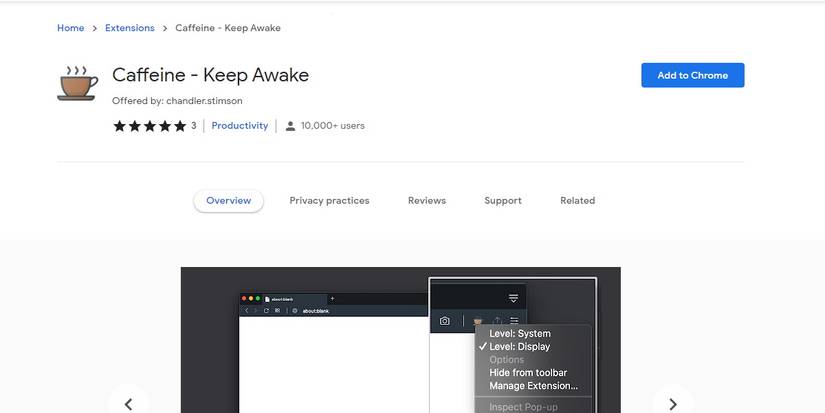The height and width of the screenshot is (413, 825).
Task: Click the rating count number 3
Action: click(194, 126)
